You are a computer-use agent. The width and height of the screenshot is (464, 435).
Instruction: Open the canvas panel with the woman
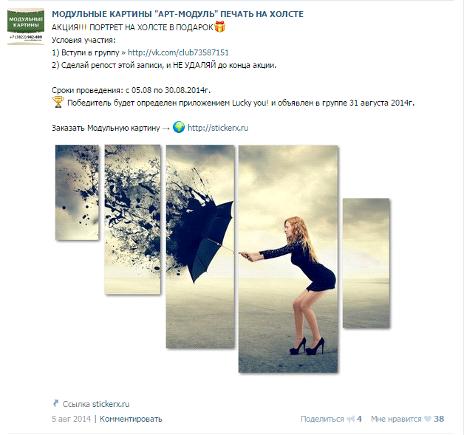pyautogui.click(x=288, y=259)
